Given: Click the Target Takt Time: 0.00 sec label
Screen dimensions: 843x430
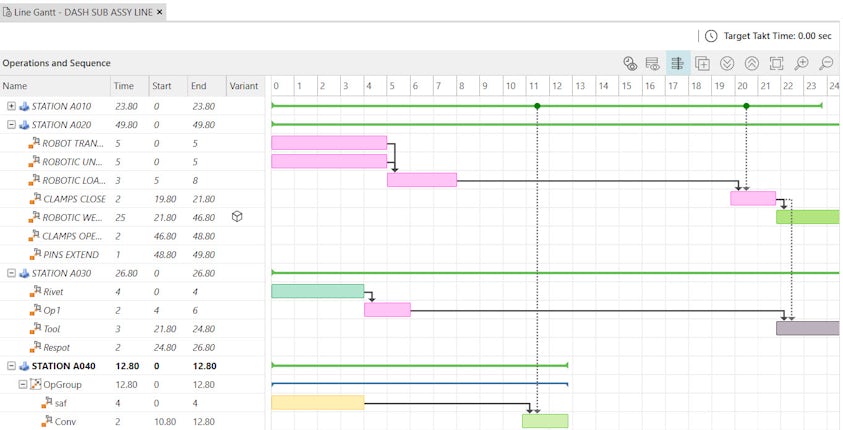Looking at the screenshot, I should [x=777, y=36].
